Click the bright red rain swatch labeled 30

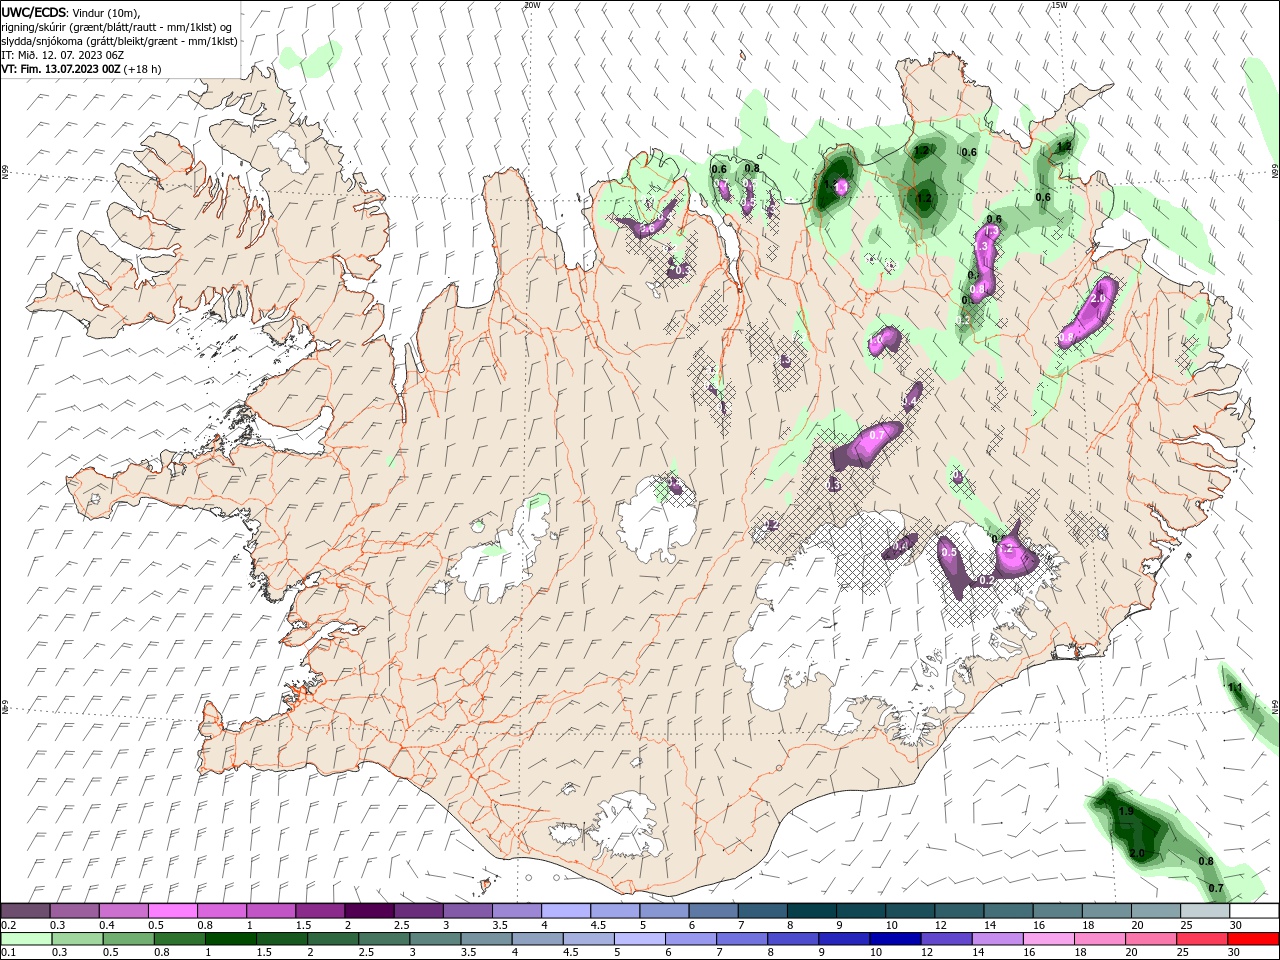tap(1254, 939)
